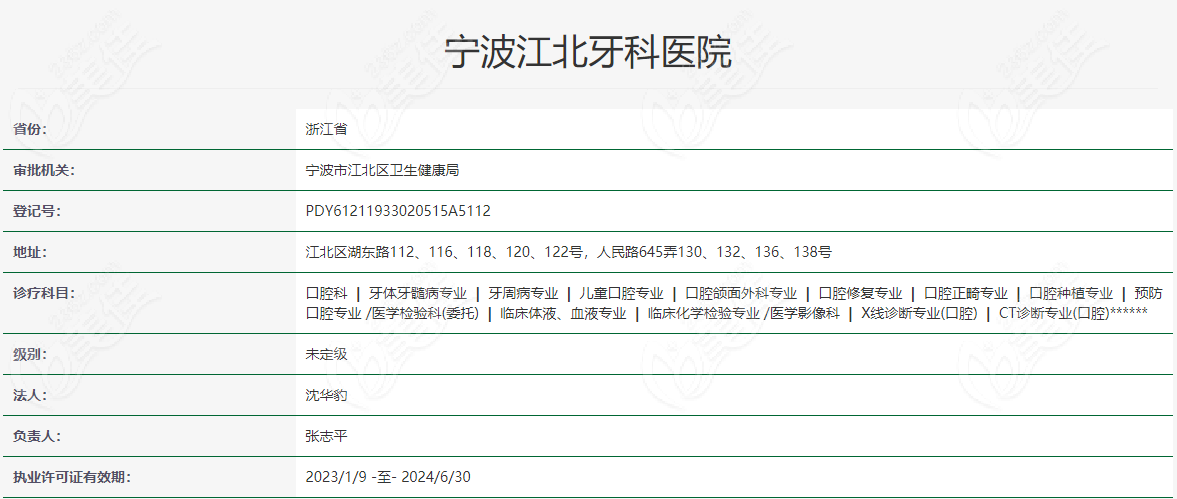This screenshot has width=1177, height=499.
Task: Click 牙周病专业 specialty
Action: [523, 293]
